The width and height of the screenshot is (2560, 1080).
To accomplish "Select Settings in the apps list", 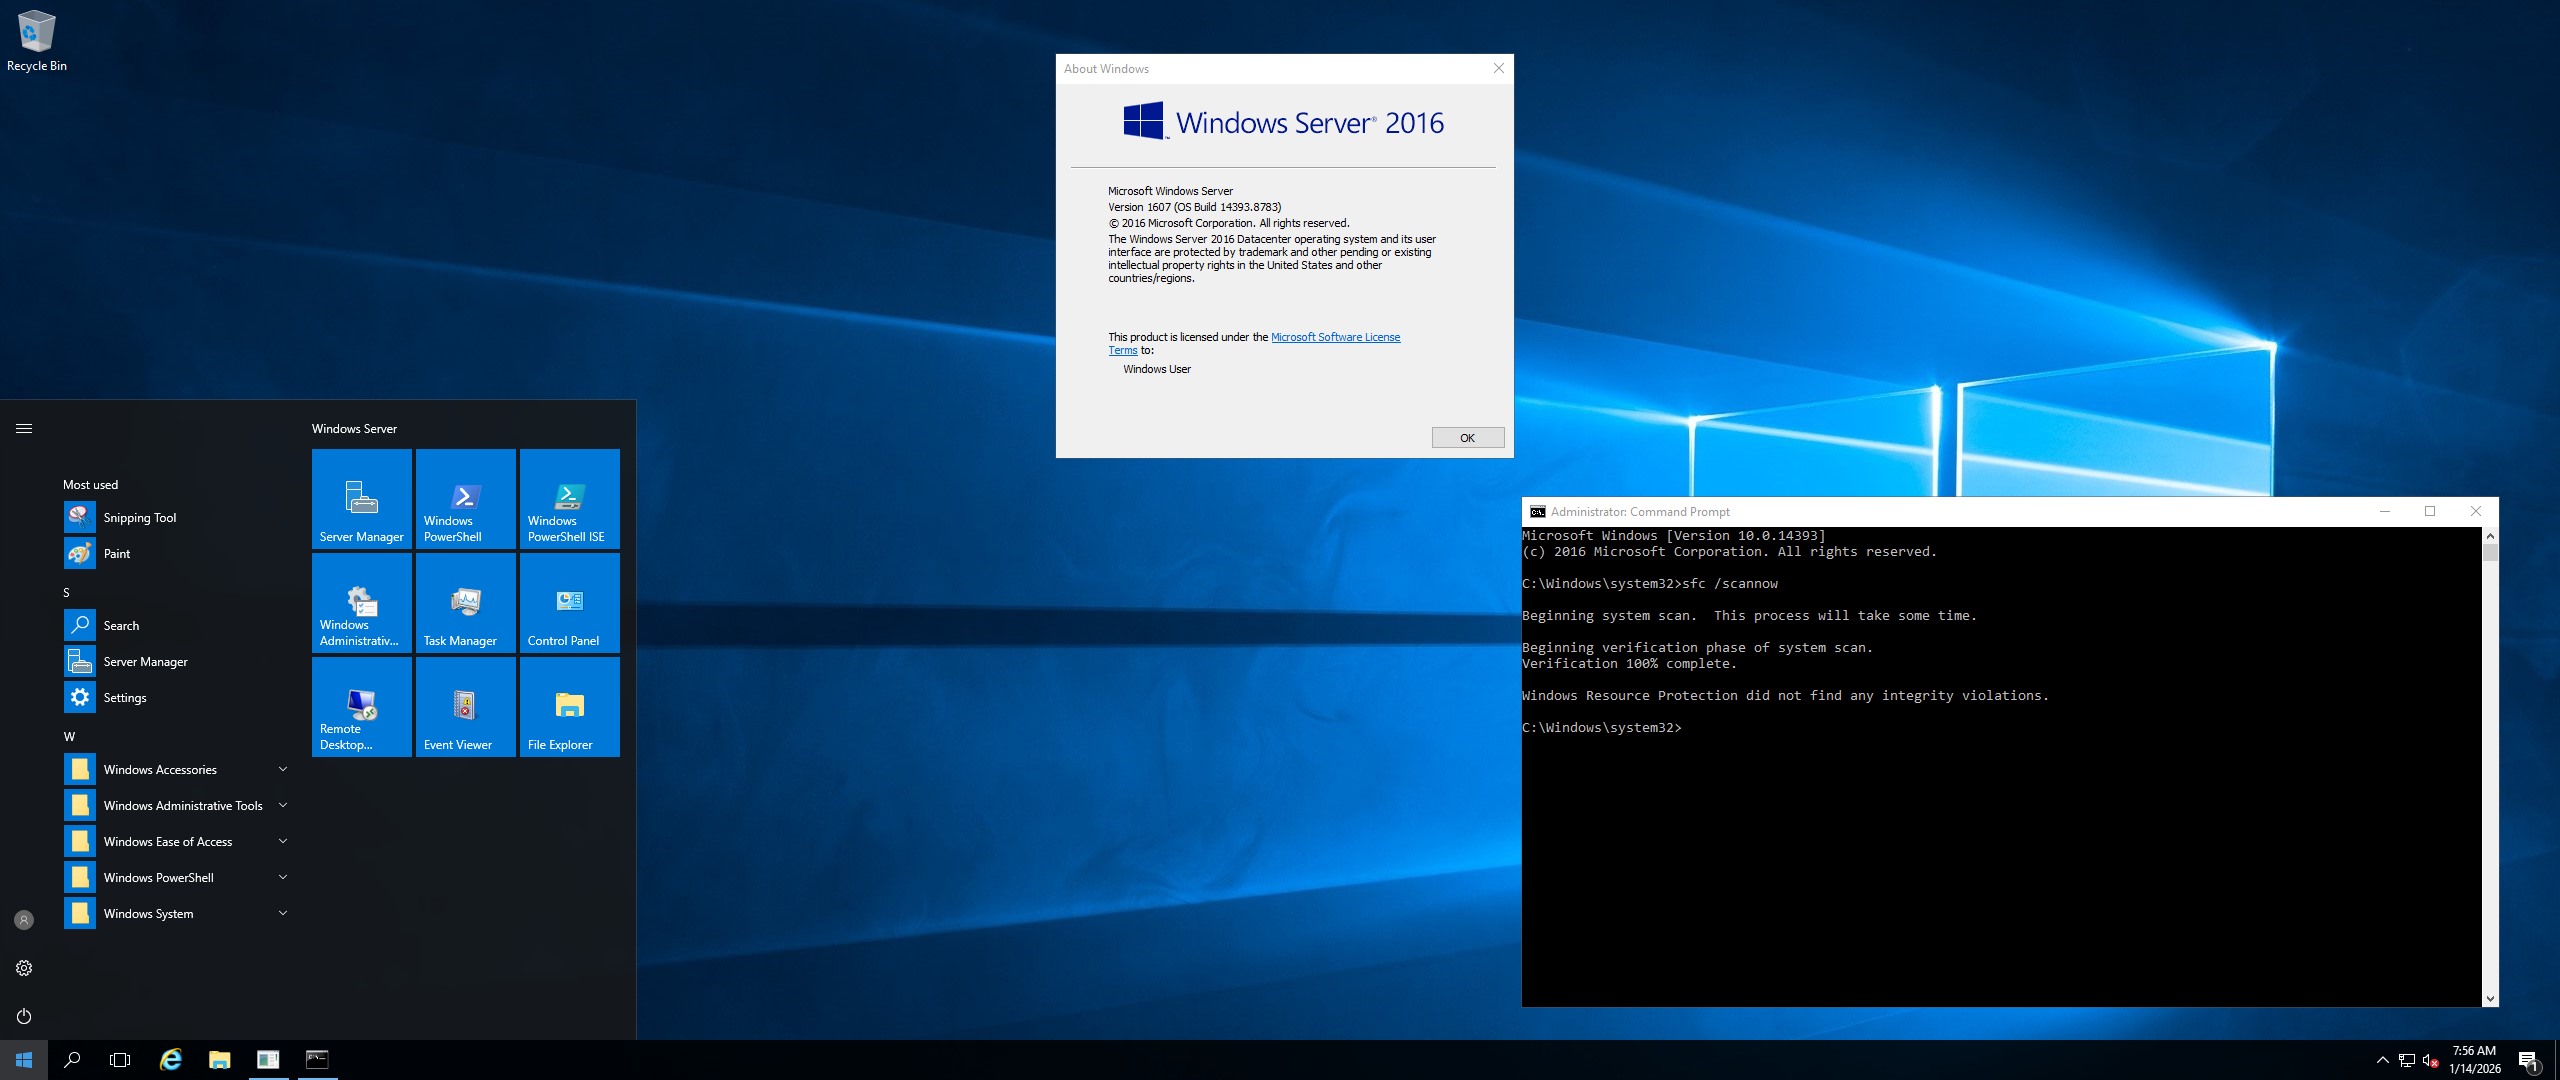I will tap(124, 698).
